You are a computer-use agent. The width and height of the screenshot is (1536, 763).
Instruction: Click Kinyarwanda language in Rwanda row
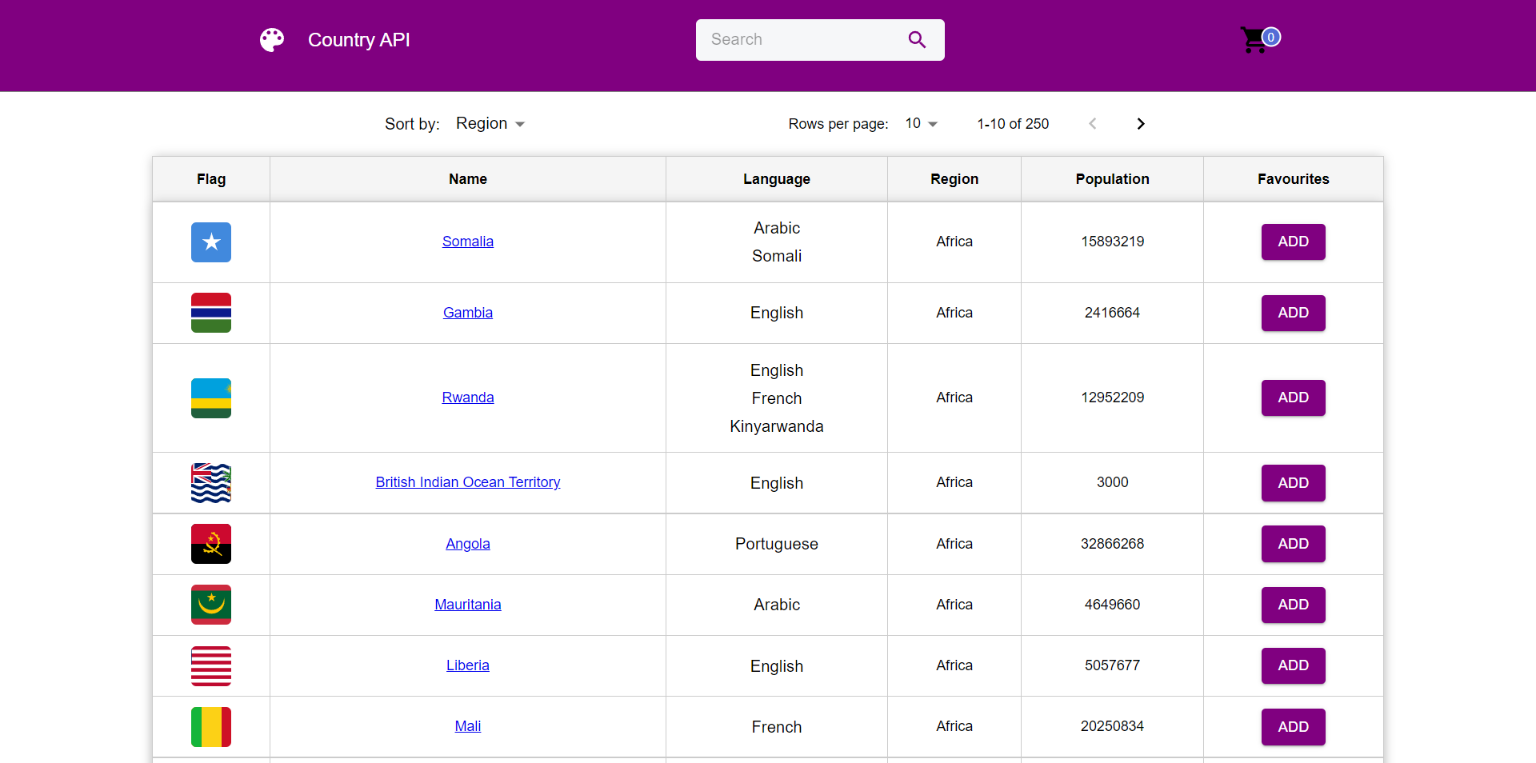(x=777, y=426)
